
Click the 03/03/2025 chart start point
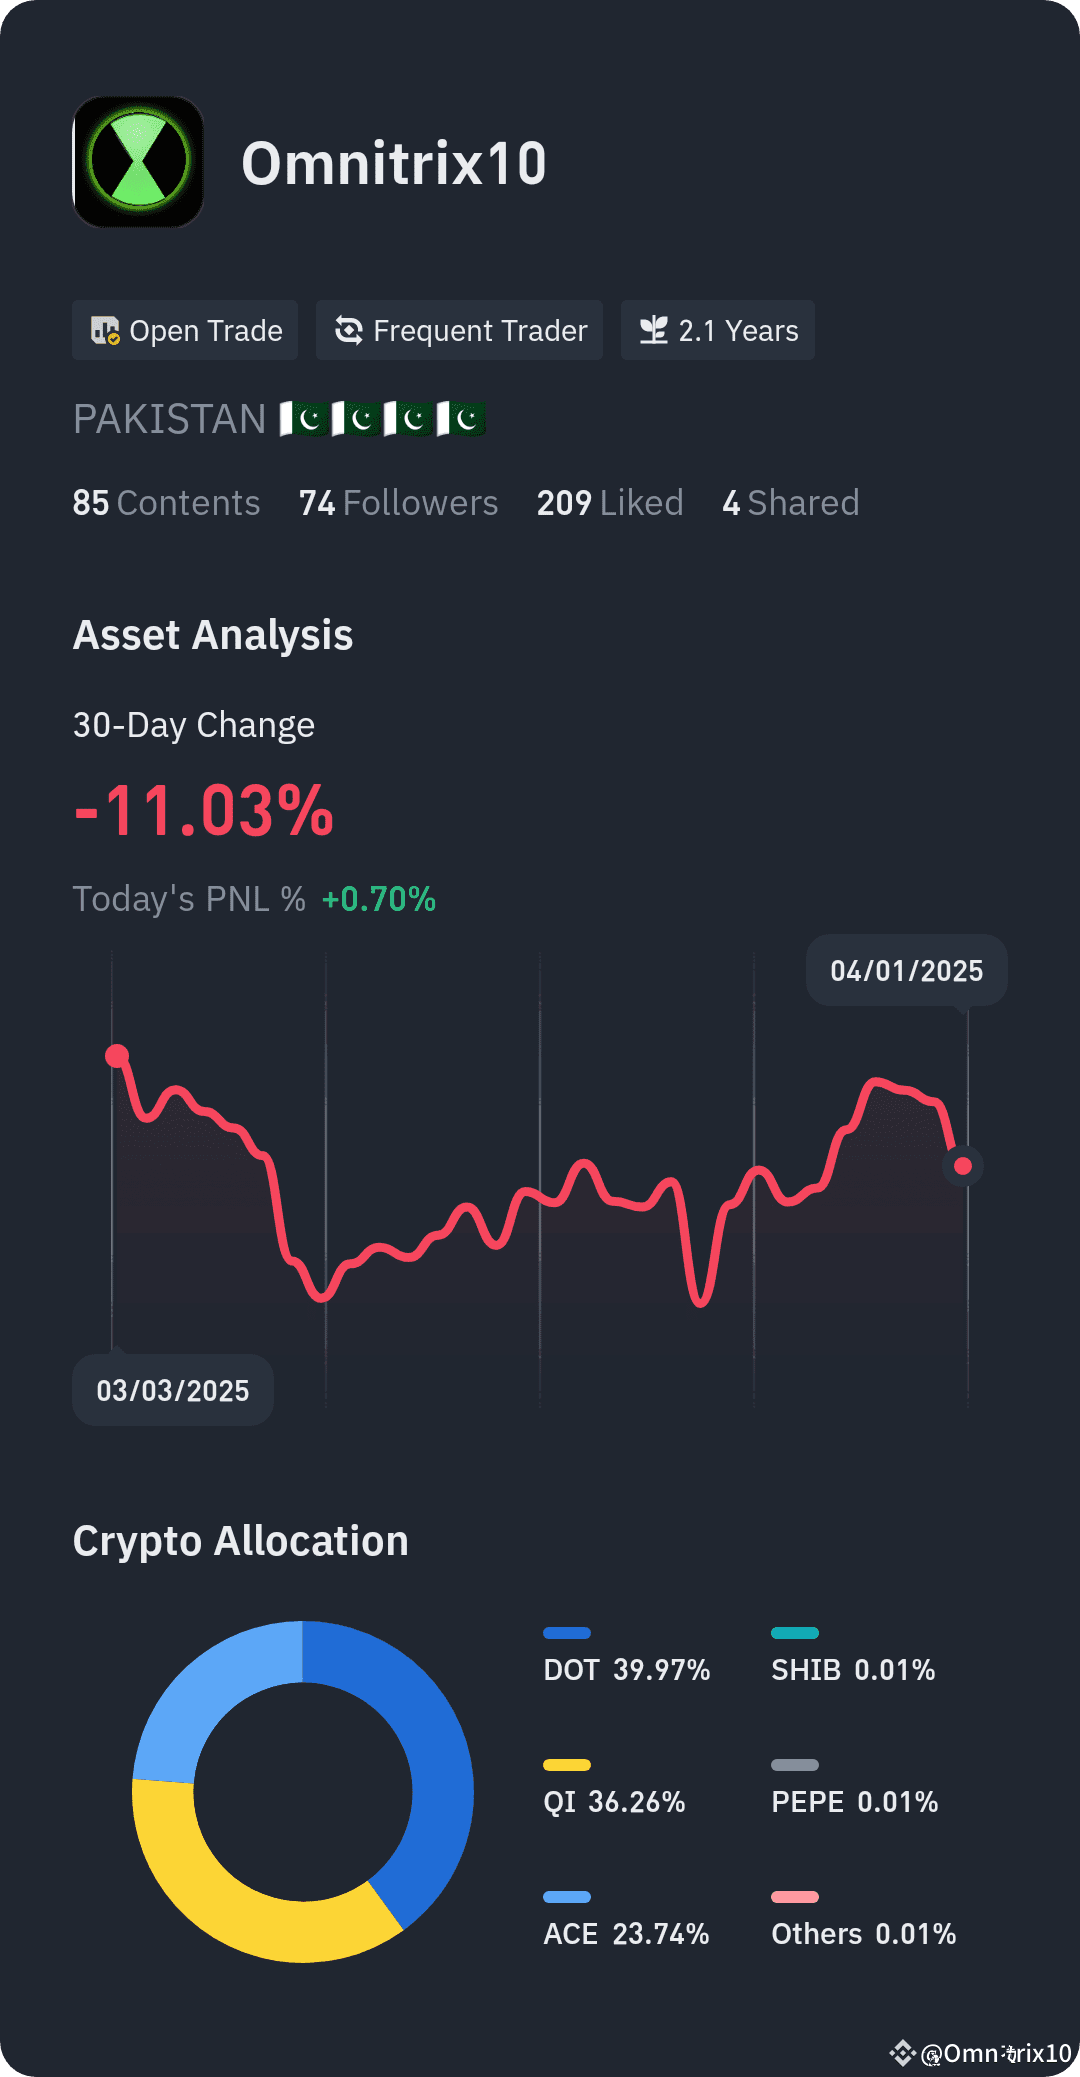tap(117, 1056)
